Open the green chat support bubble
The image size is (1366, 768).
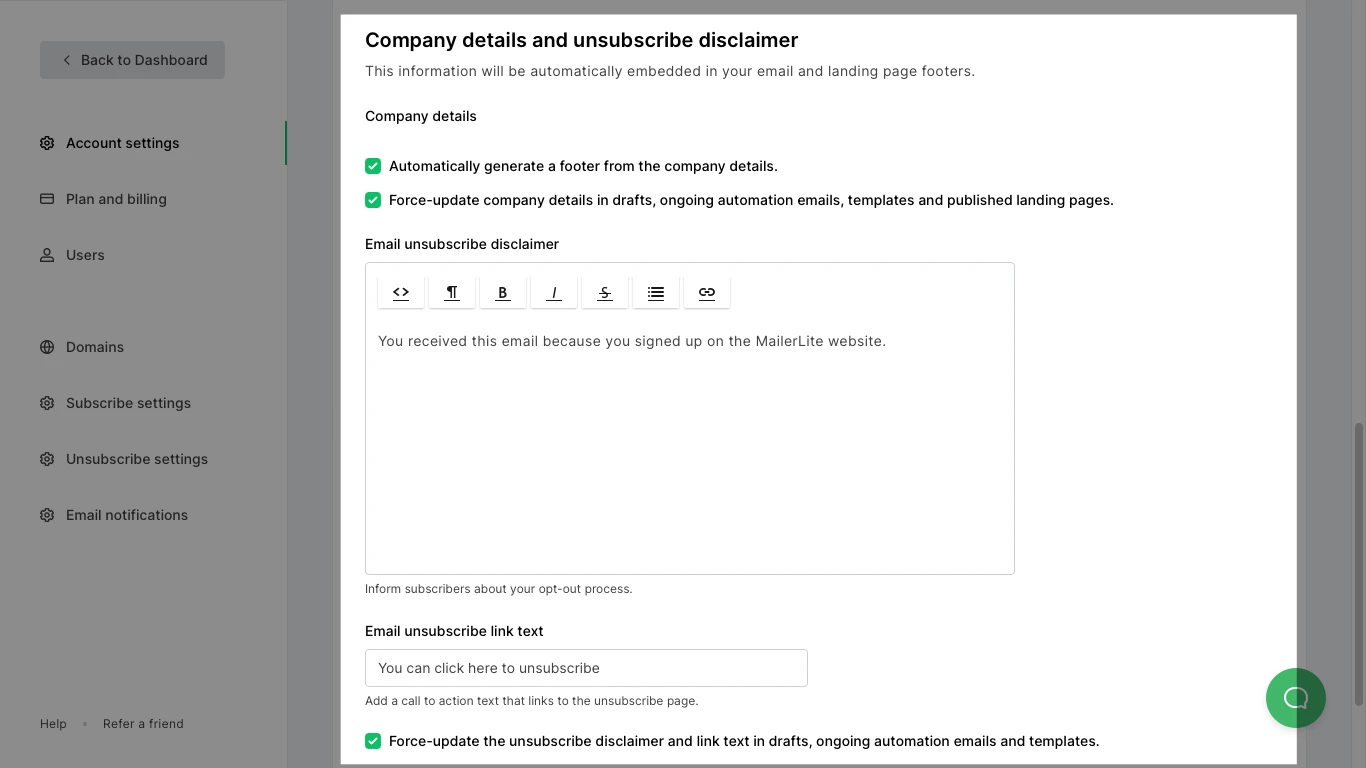tap(1295, 698)
